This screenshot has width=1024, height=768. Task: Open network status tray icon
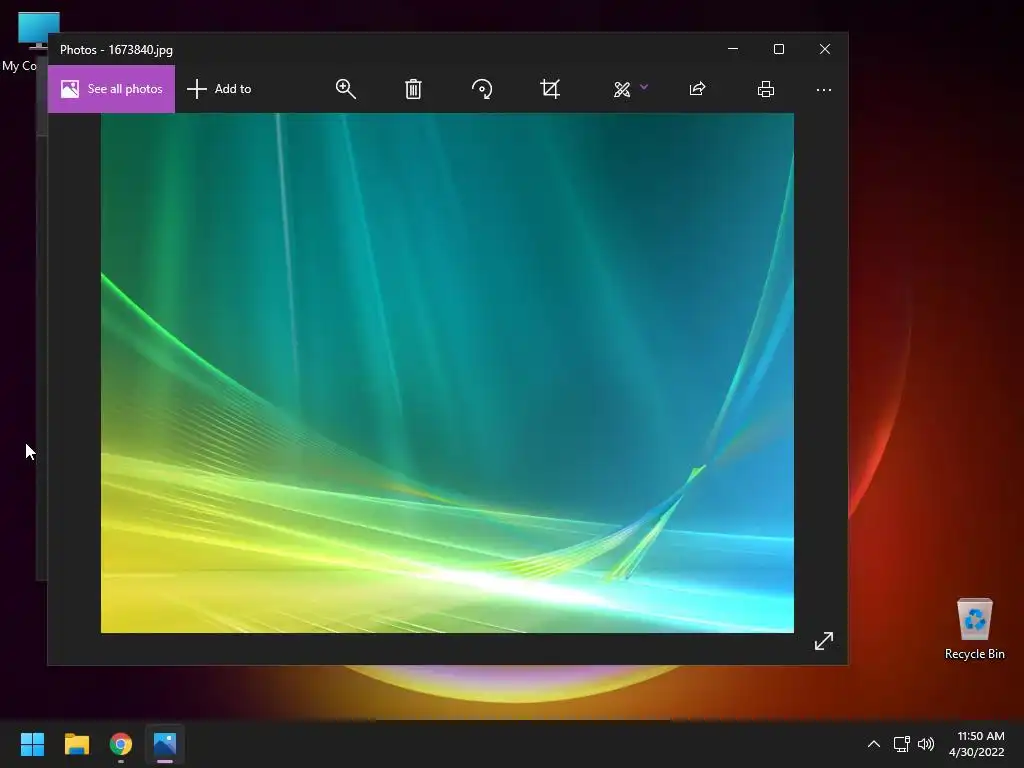(x=902, y=744)
